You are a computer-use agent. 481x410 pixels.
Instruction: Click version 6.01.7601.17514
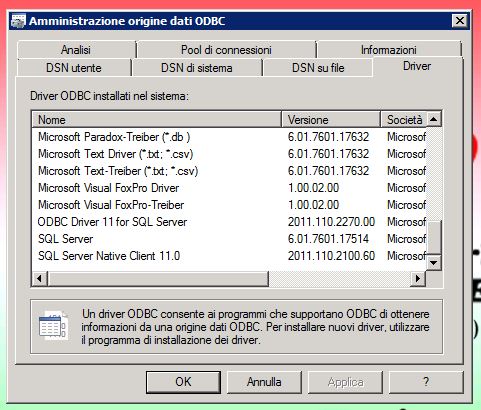coord(328,239)
